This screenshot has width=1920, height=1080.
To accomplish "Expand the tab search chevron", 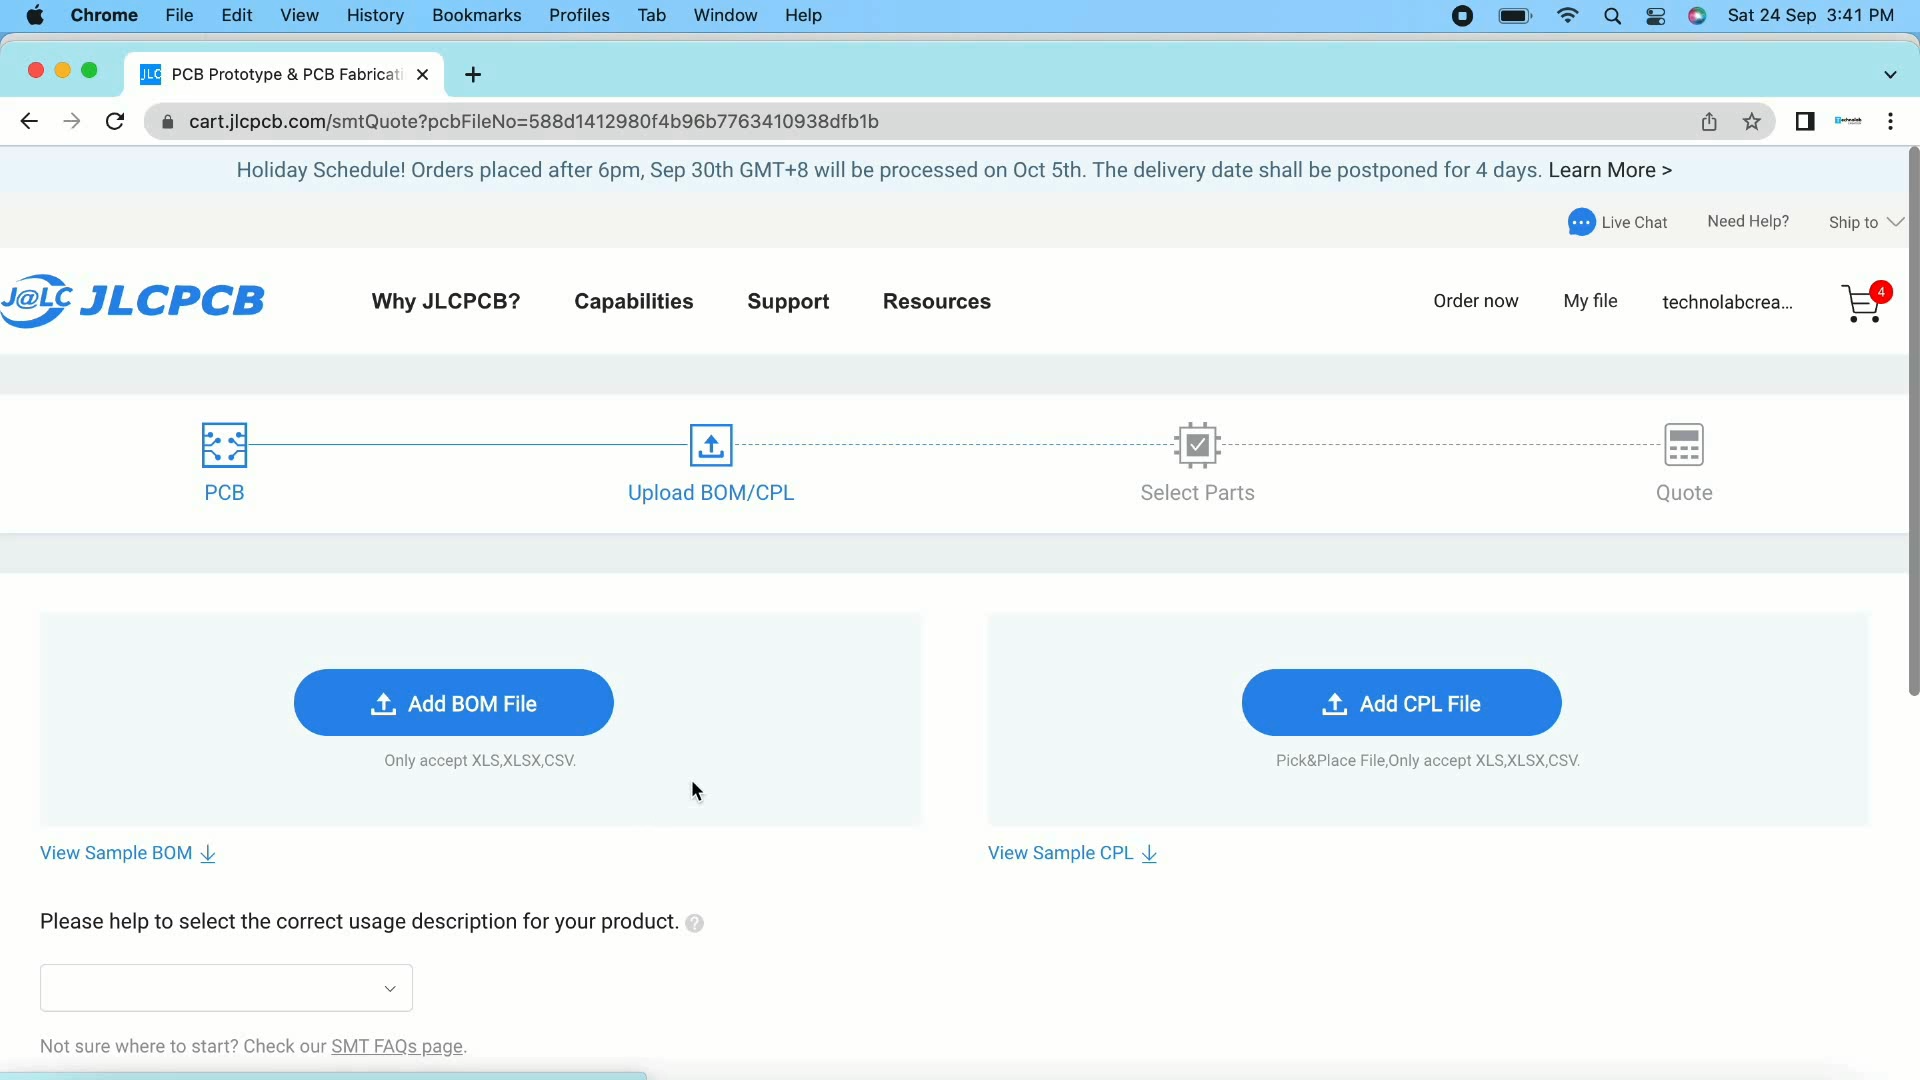I will coord(1890,74).
